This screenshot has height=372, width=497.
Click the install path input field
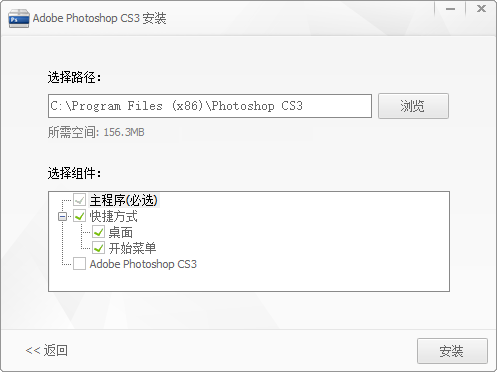(x=210, y=106)
